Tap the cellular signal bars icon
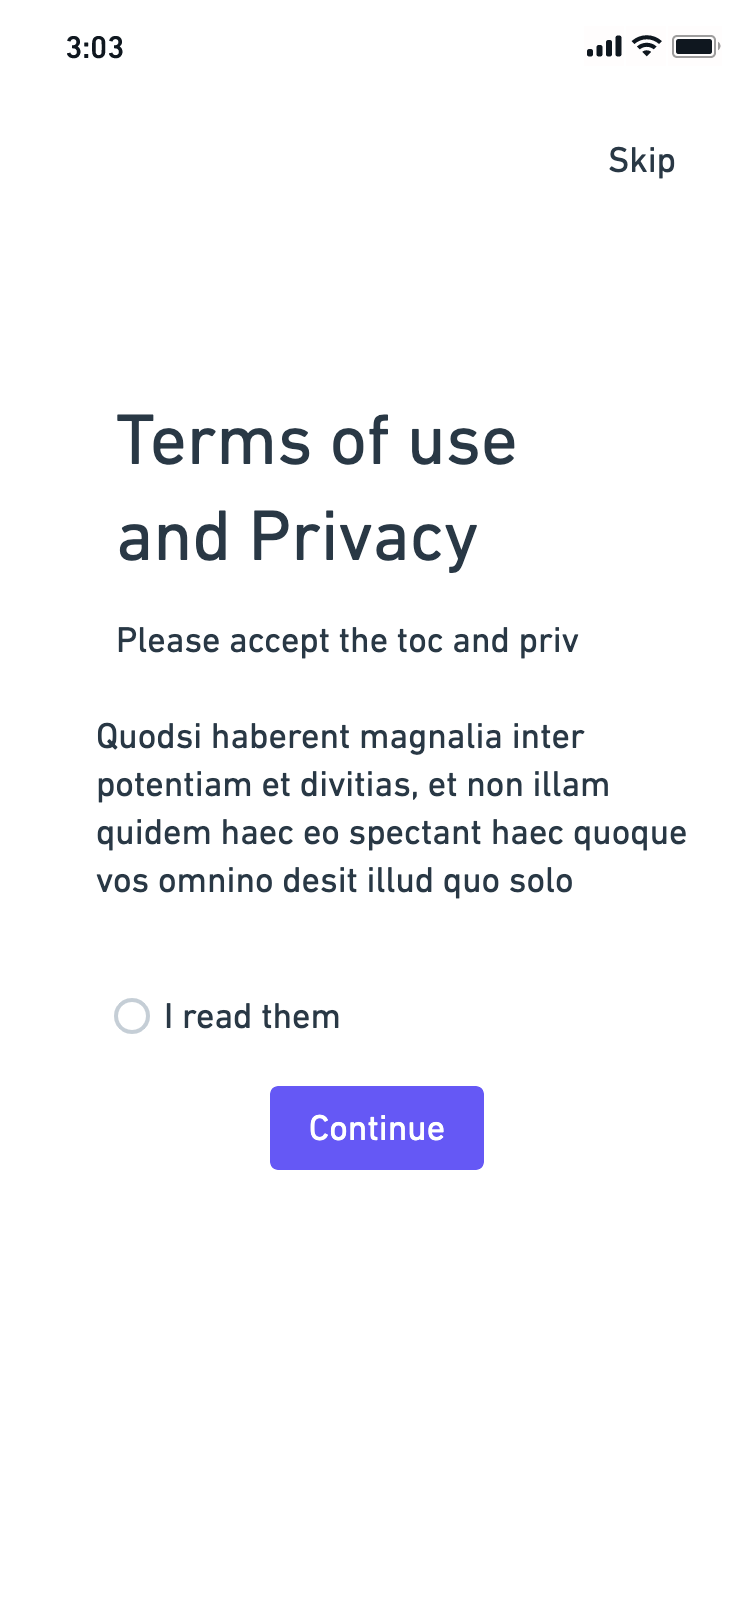The height and width of the screenshot is (1624, 752). pyautogui.click(x=604, y=47)
